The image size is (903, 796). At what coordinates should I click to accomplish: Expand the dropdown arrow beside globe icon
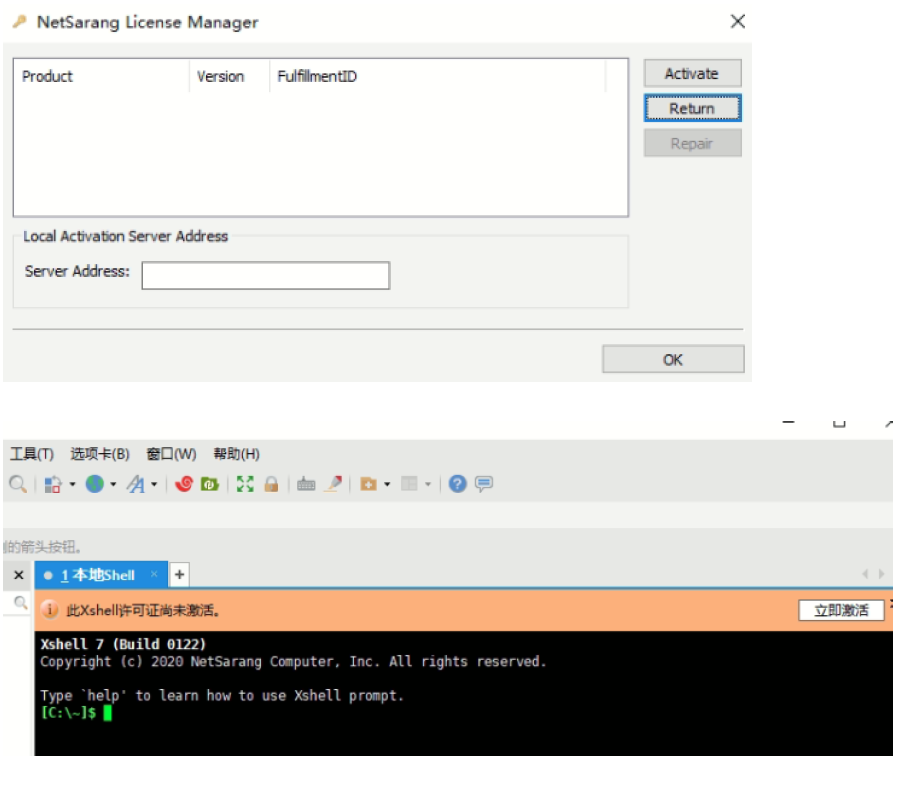pos(113,485)
